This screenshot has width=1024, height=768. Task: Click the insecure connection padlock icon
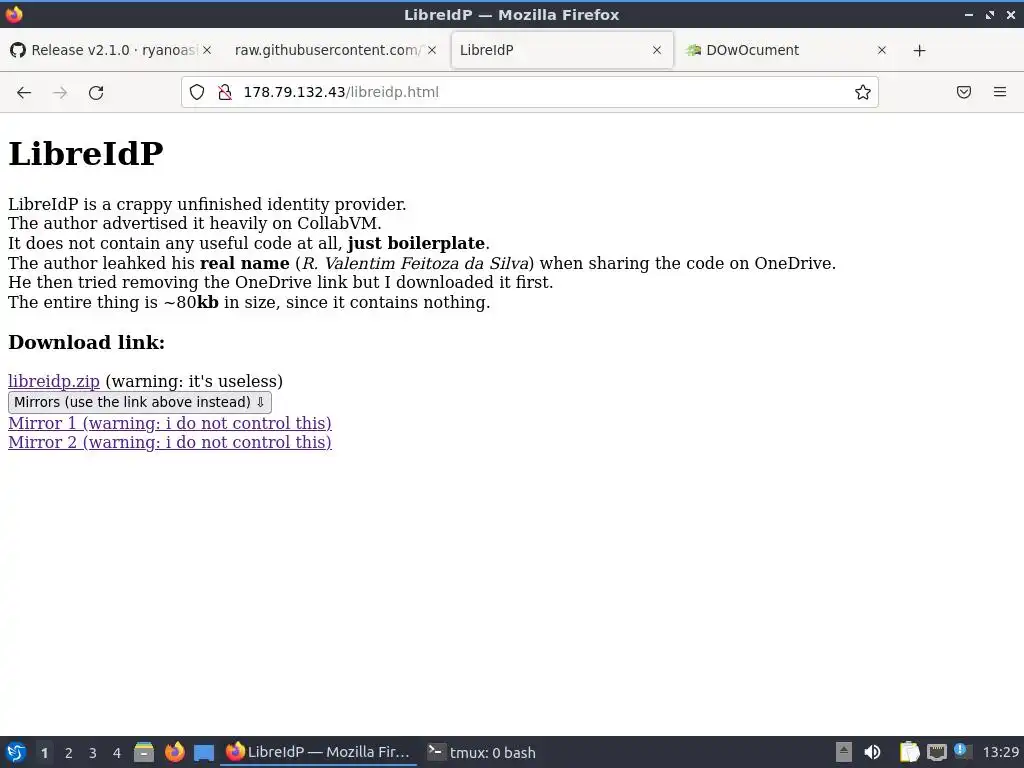(225, 92)
